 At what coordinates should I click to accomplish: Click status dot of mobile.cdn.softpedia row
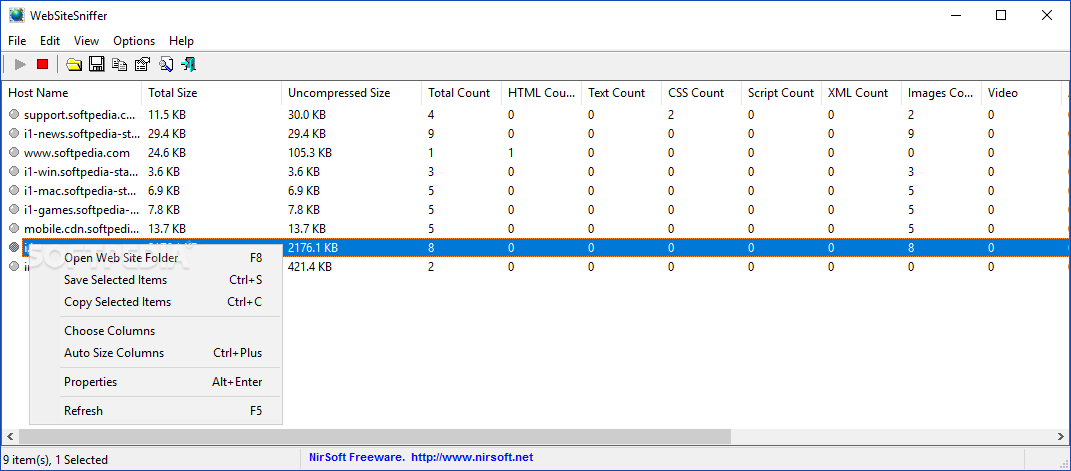click(x=14, y=229)
